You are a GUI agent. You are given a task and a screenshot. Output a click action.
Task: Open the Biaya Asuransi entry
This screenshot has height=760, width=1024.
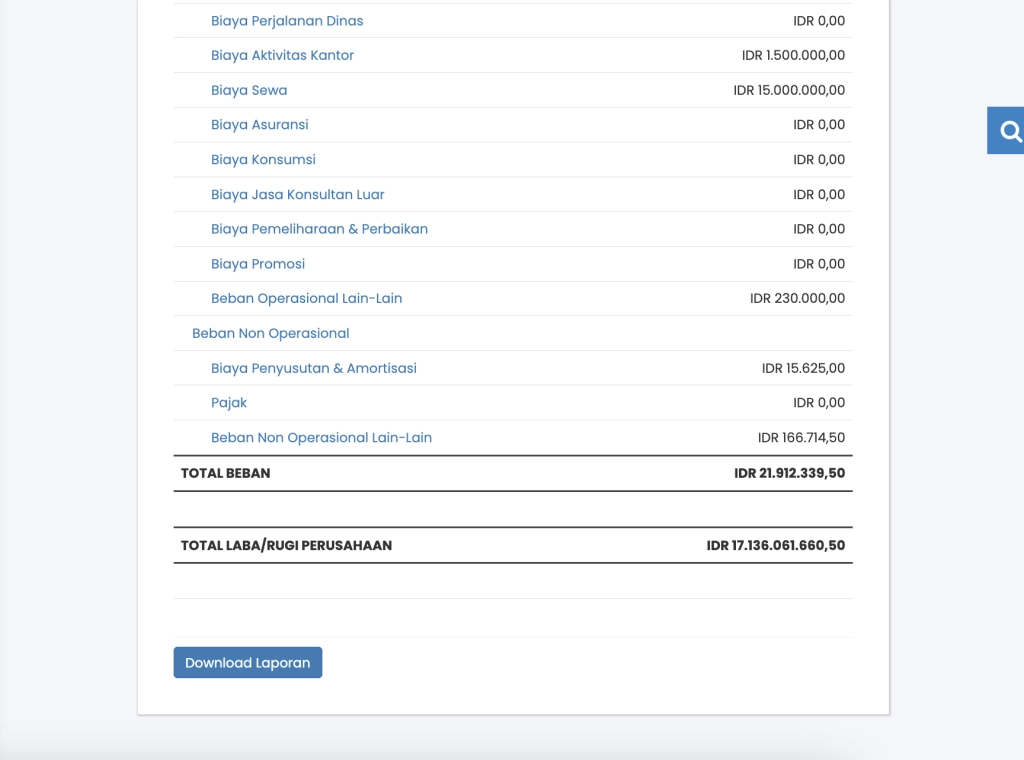pyautogui.click(x=259, y=125)
